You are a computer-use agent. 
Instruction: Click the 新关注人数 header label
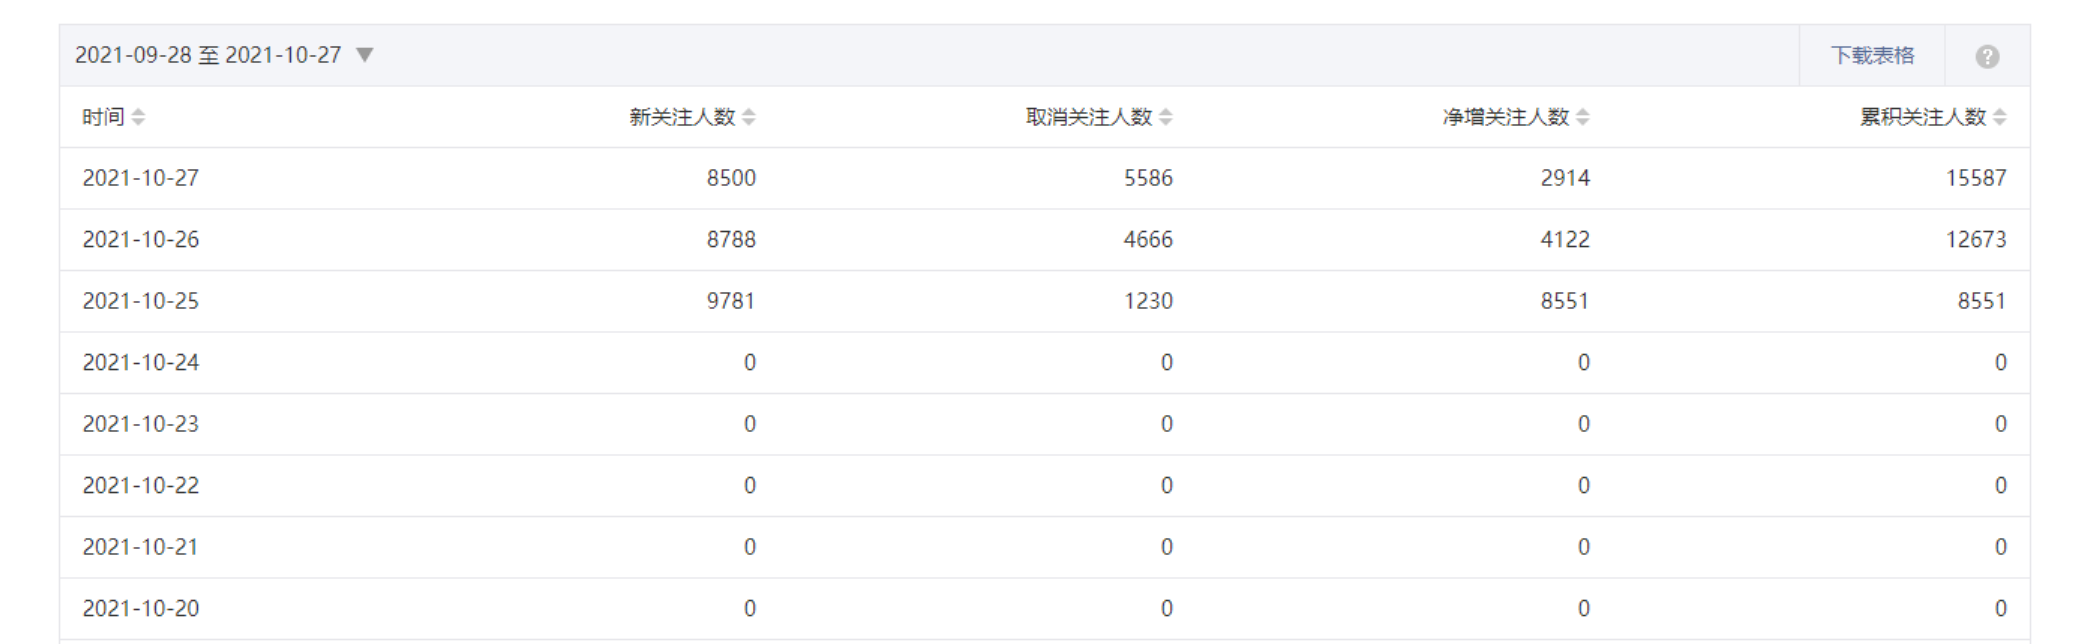pyautogui.click(x=682, y=117)
